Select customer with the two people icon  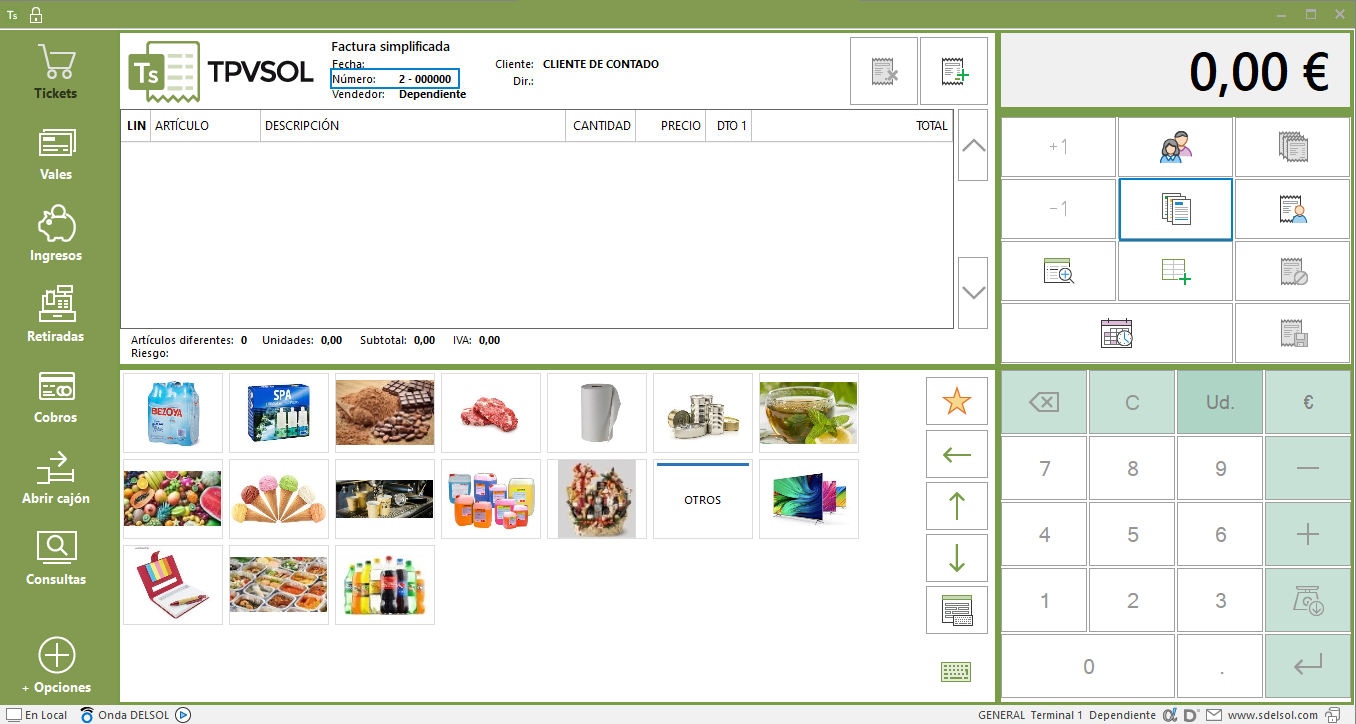[x=1175, y=148]
